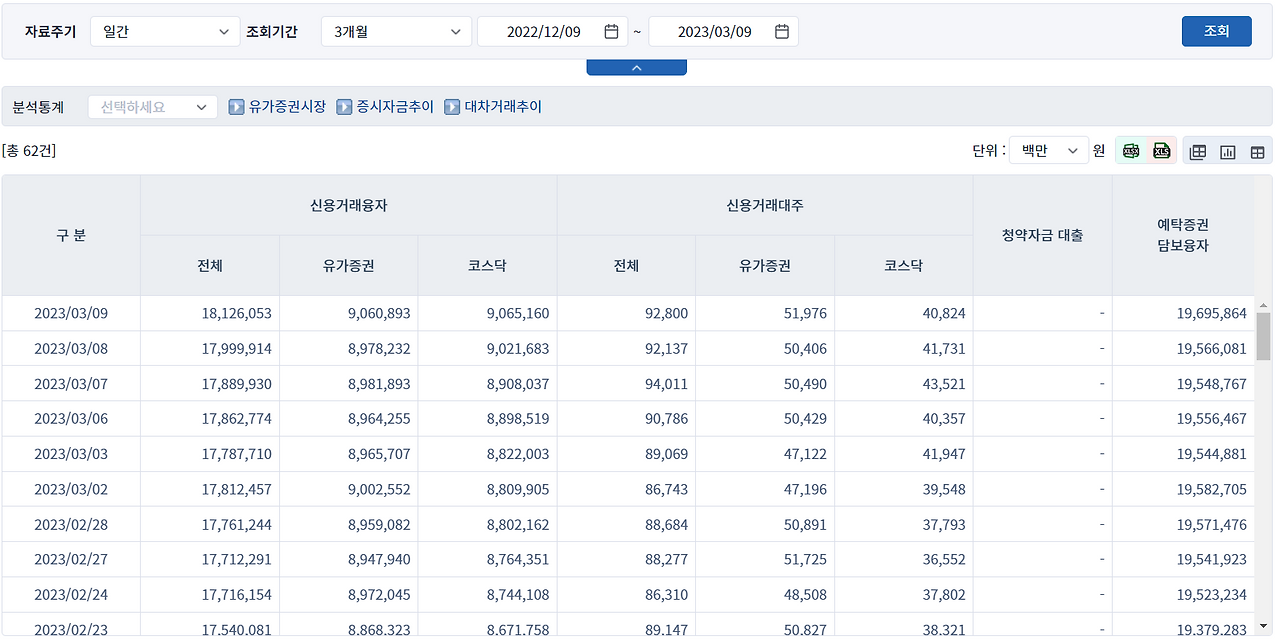Switch to the combined table-chart view icon
This screenshot has width=1280, height=640.
[1198, 150]
